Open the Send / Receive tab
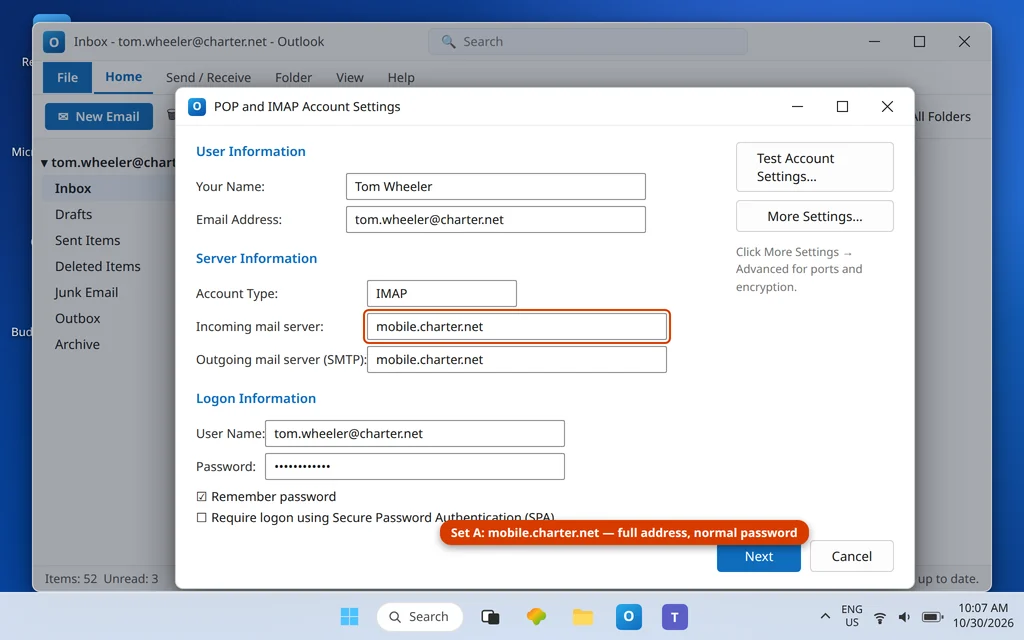The height and width of the screenshot is (640, 1024). tap(208, 78)
